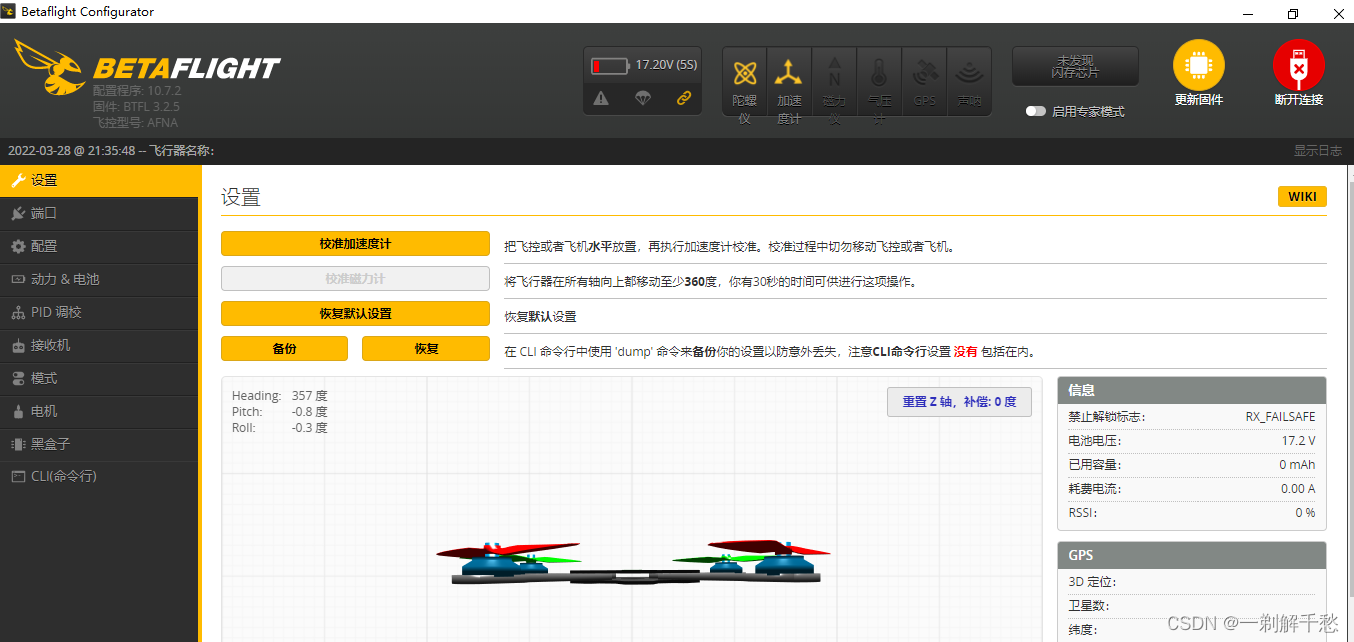Open the firmware update chip icon
This screenshot has width=1354, height=642.
[x=1198, y=66]
